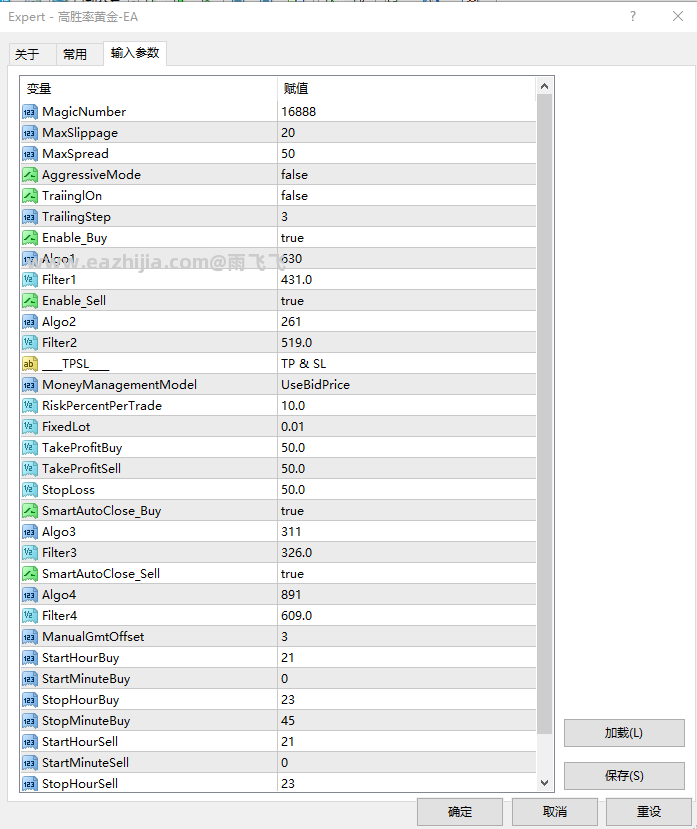Image resolution: width=697 pixels, height=829 pixels.
Task: Click the TrailingStep integer icon
Action: [x=30, y=217]
